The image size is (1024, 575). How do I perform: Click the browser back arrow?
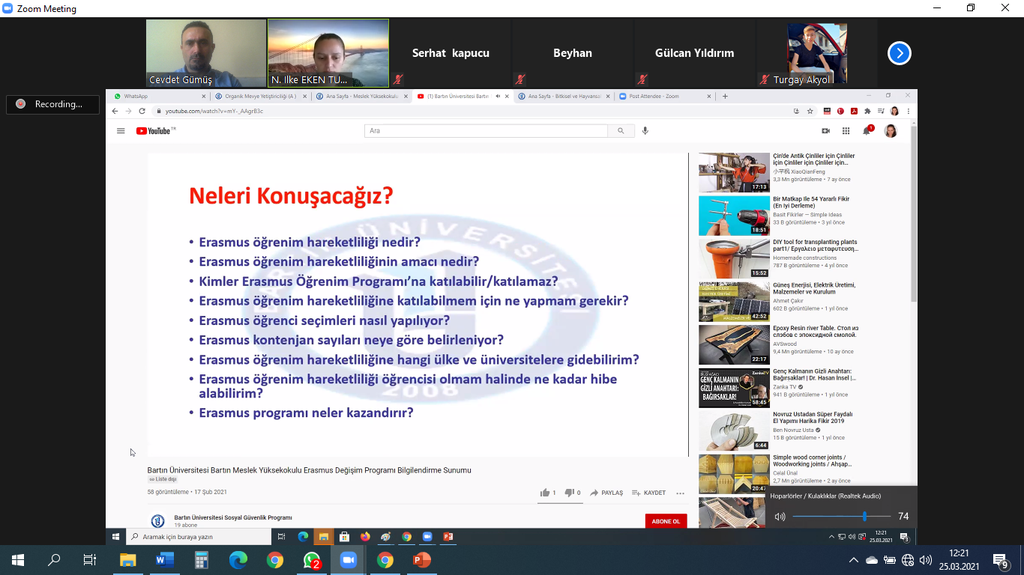point(115,111)
